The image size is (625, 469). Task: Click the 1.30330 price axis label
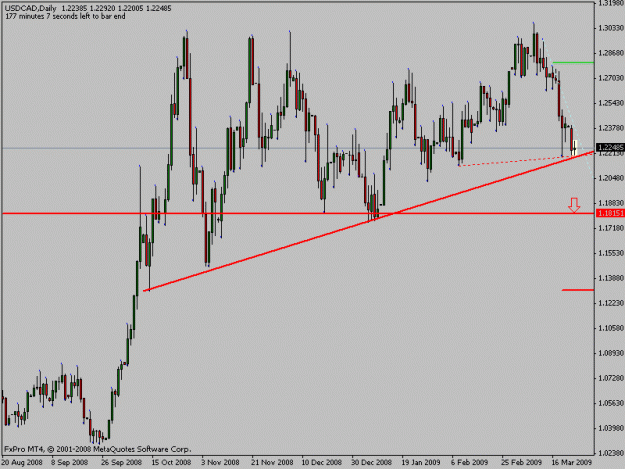tap(611, 28)
